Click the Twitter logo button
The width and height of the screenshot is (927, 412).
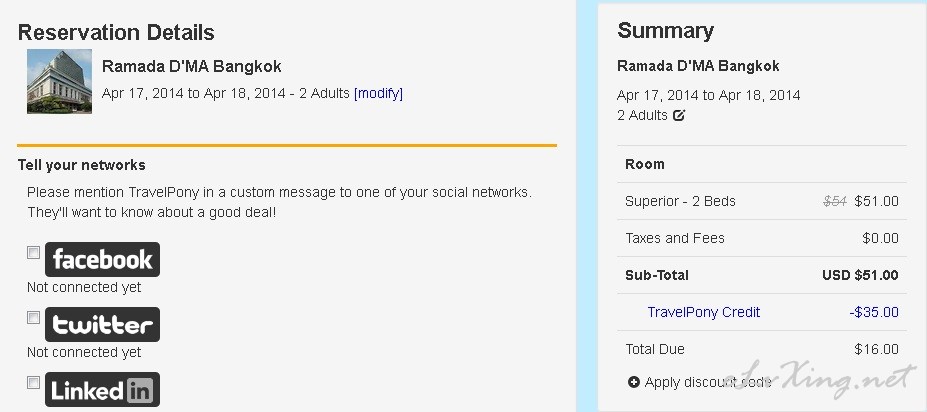tap(102, 325)
